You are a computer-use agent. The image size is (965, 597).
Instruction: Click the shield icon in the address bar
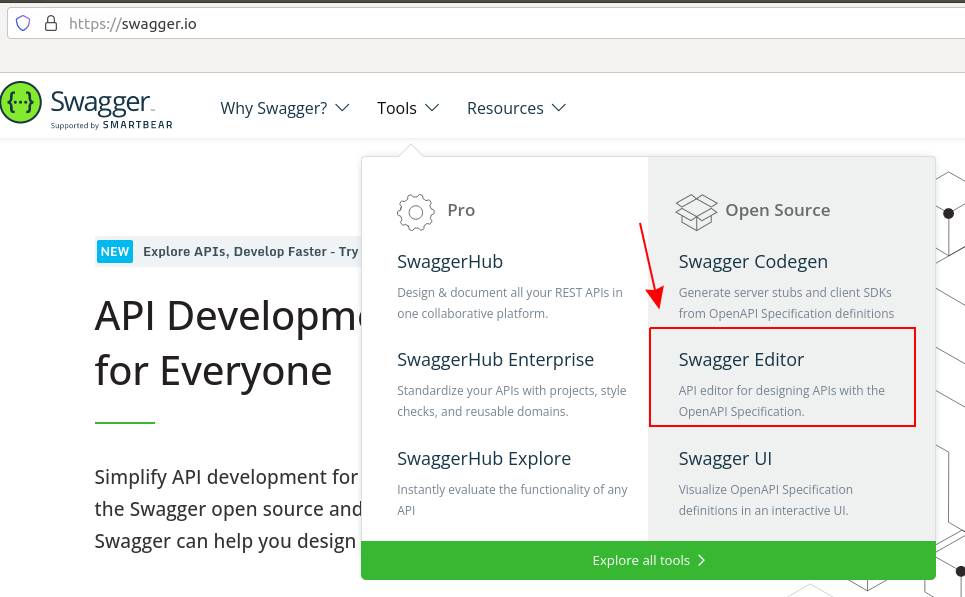22,22
